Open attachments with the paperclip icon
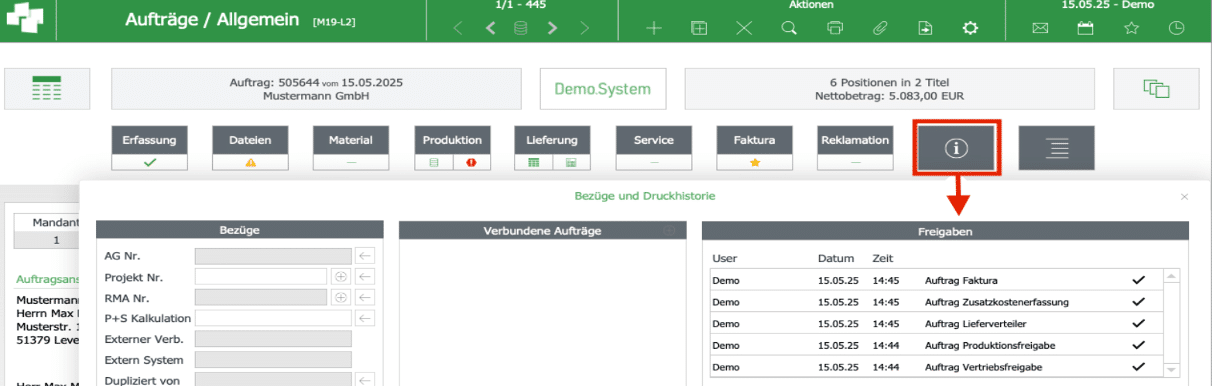 [880, 28]
